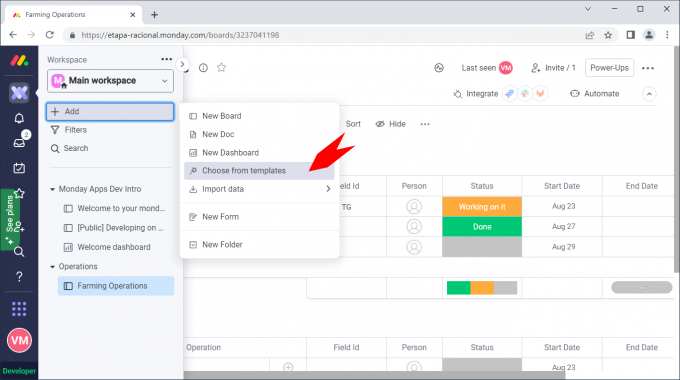This screenshot has width=680, height=380.
Task: Open monday.com home logo in sidebar
Action: tap(19, 61)
